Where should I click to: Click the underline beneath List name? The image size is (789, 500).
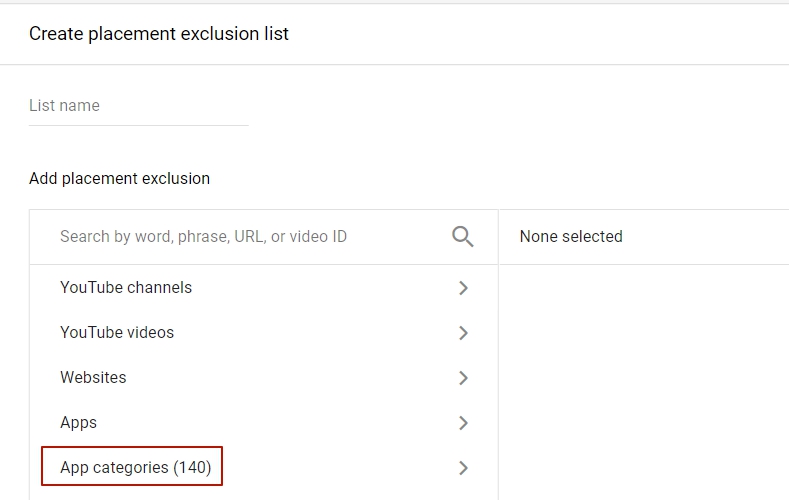point(139,125)
